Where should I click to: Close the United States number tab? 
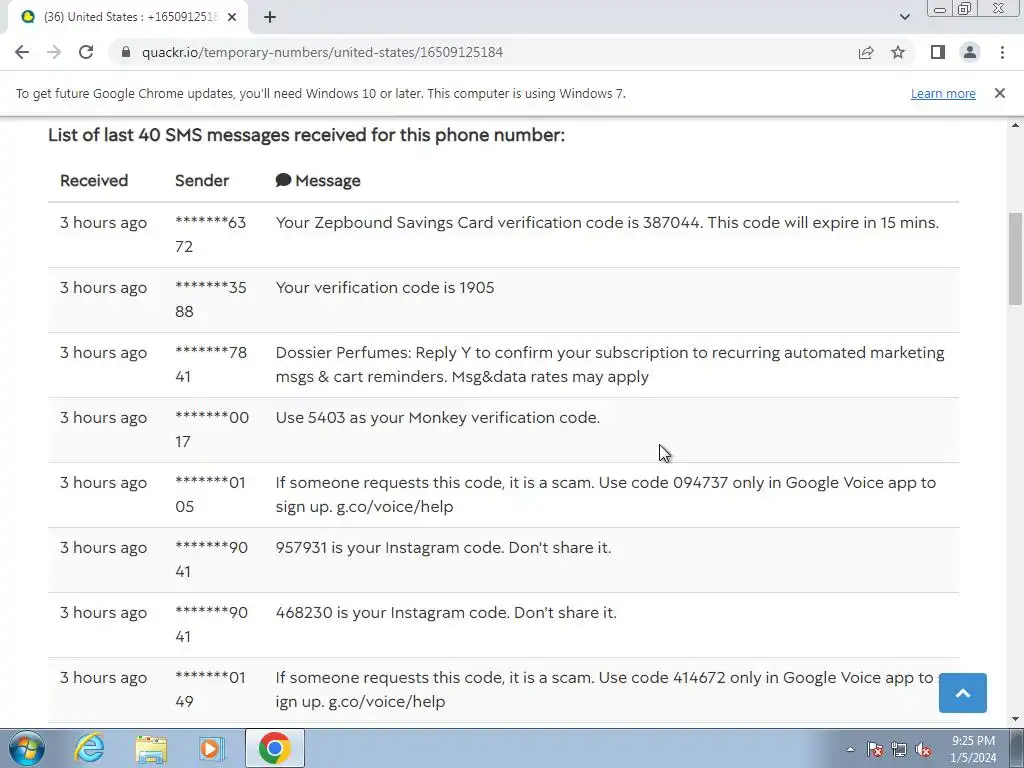tap(232, 18)
